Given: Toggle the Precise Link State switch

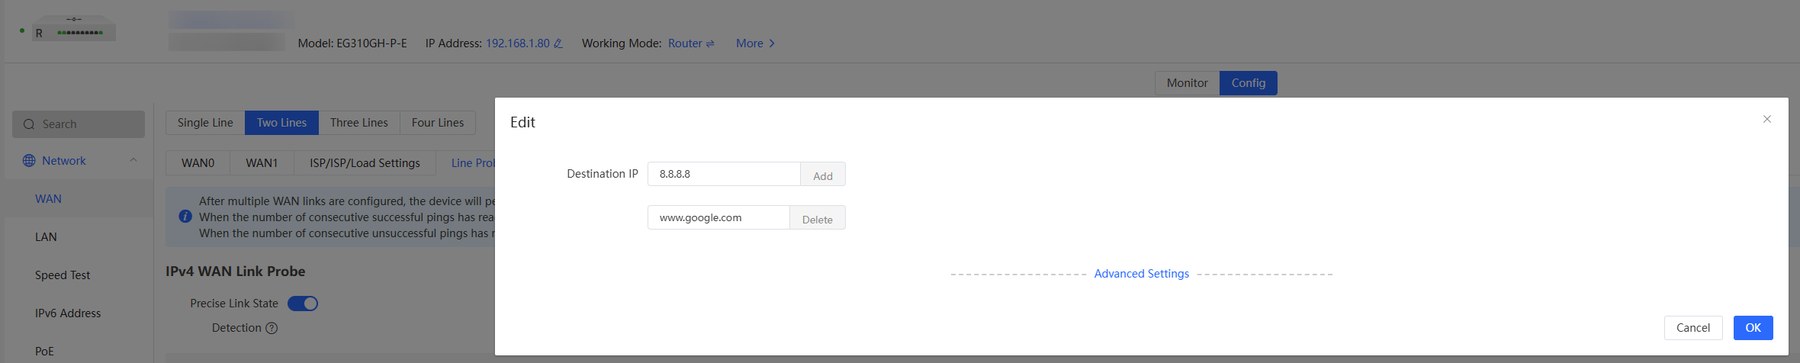Looking at the screenshot, I should (x=303, y=303).
